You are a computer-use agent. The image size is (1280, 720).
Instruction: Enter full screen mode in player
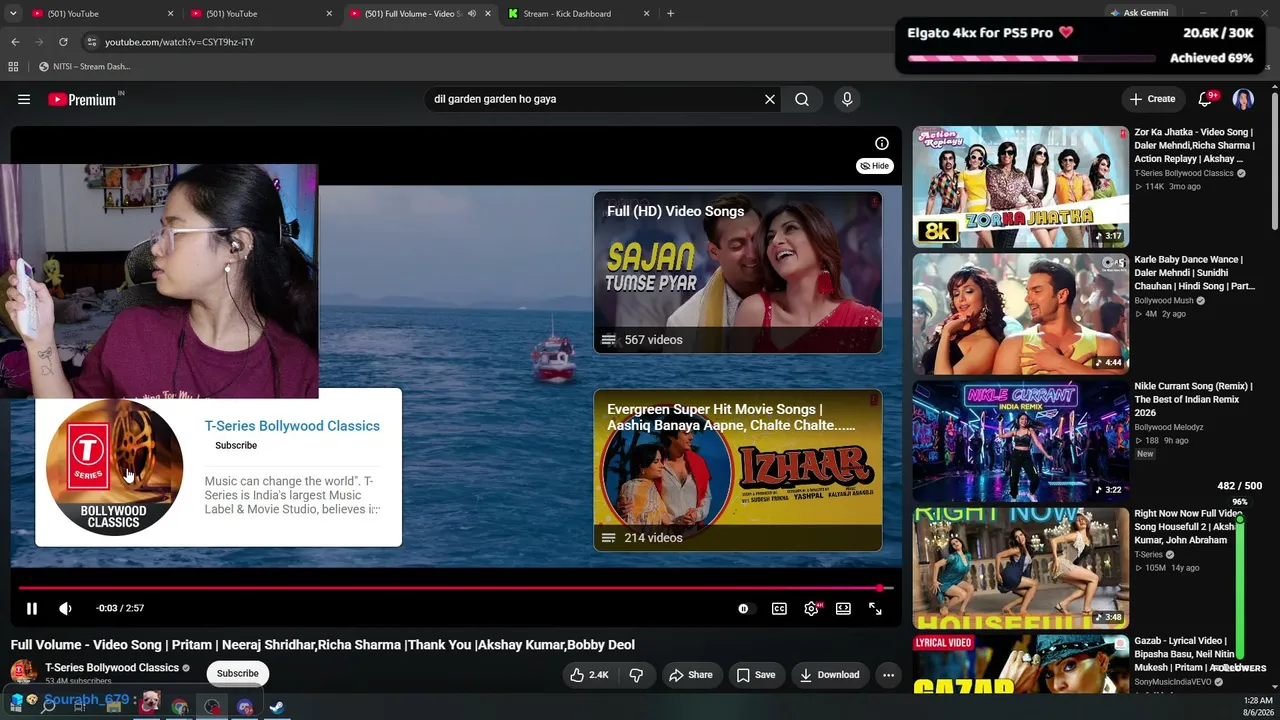[875, 608]
